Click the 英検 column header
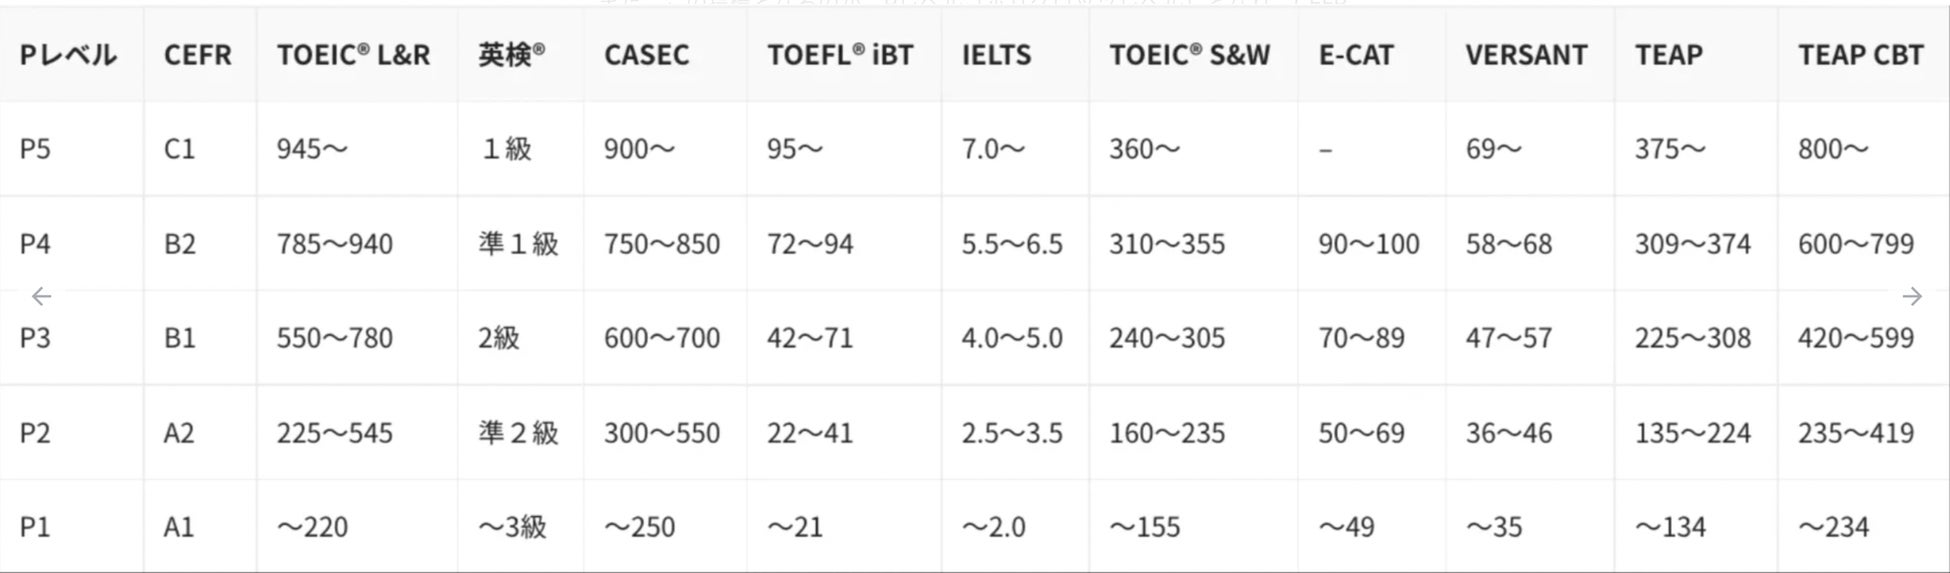This screenshot has width=1950, height=573. [x=511, y=55]
